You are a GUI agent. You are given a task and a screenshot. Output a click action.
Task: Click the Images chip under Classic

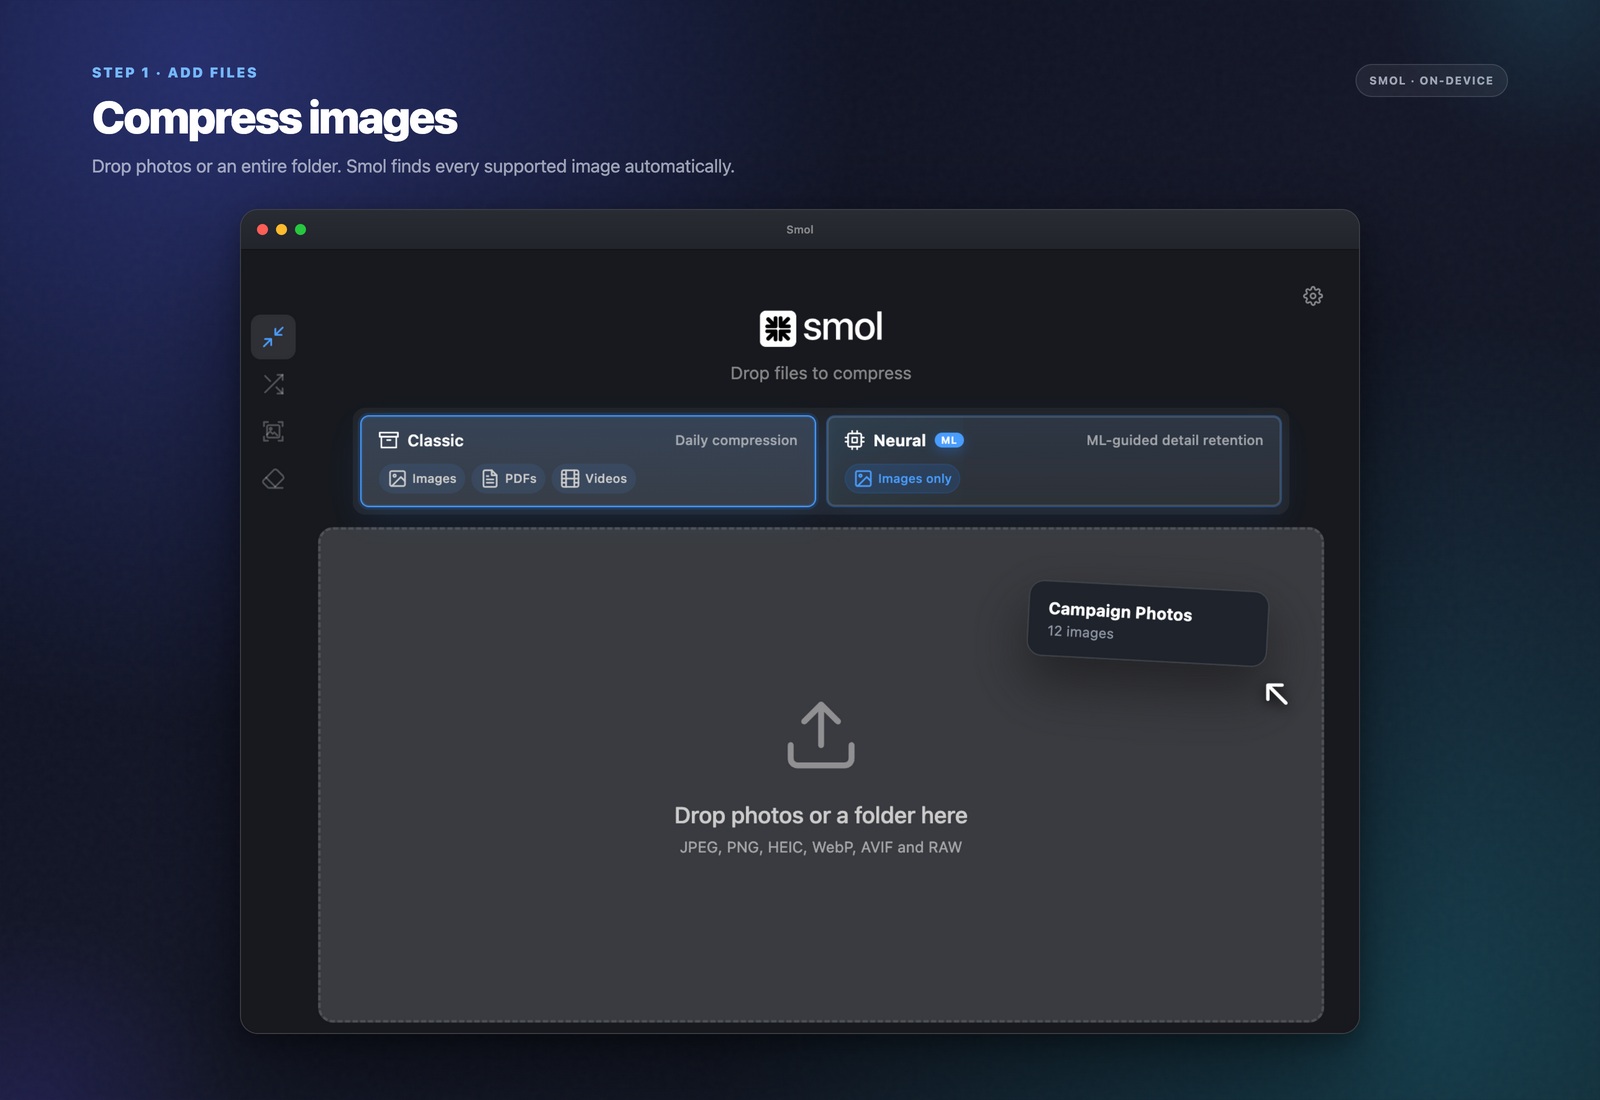click(422, 479)
